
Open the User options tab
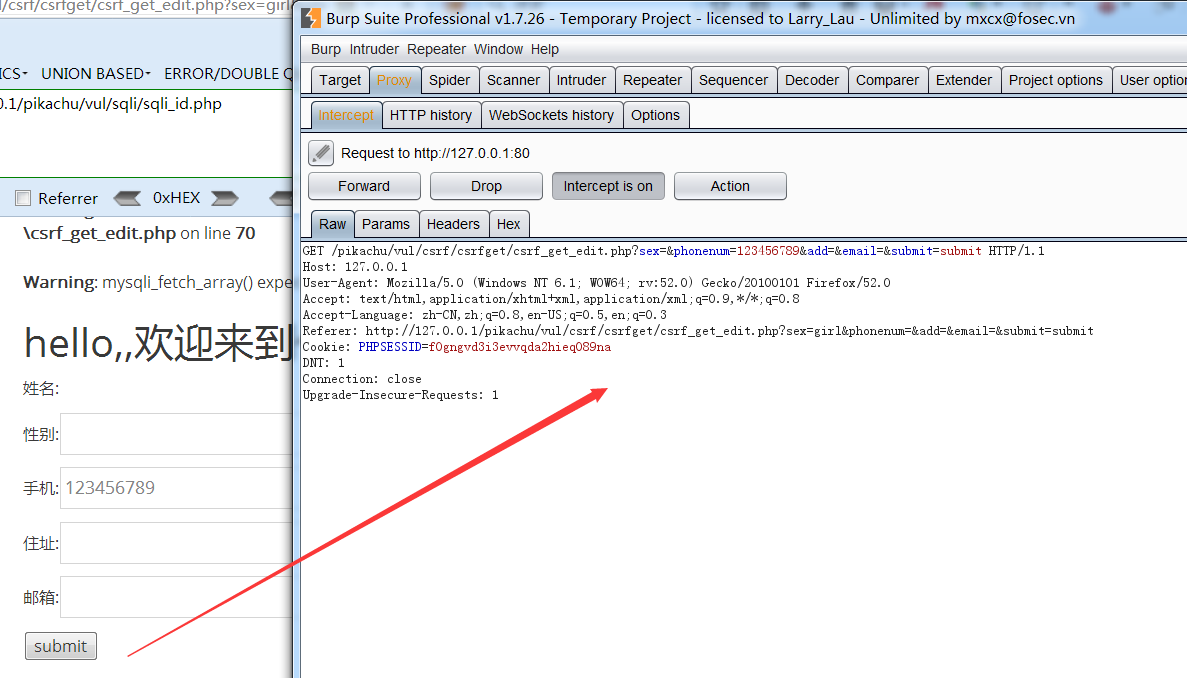pos(1151,80)
